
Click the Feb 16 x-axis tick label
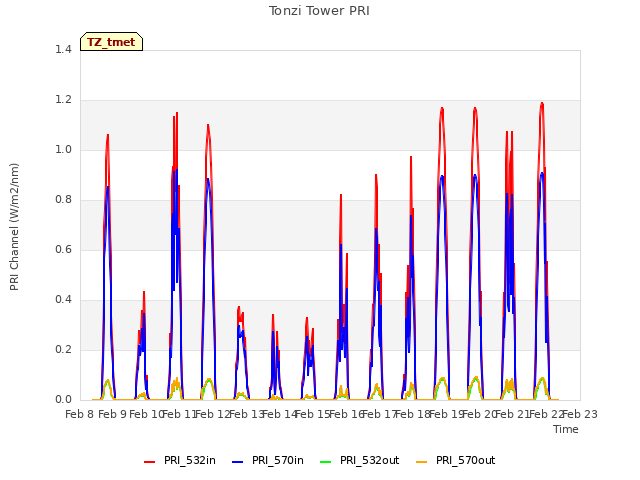(x=347, y=414)
